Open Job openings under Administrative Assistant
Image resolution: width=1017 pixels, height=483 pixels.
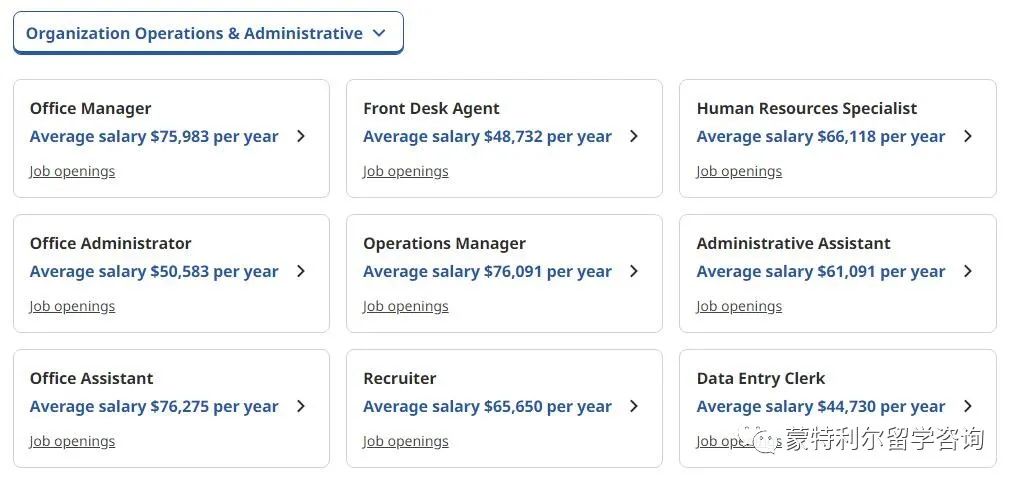(739, 306)
